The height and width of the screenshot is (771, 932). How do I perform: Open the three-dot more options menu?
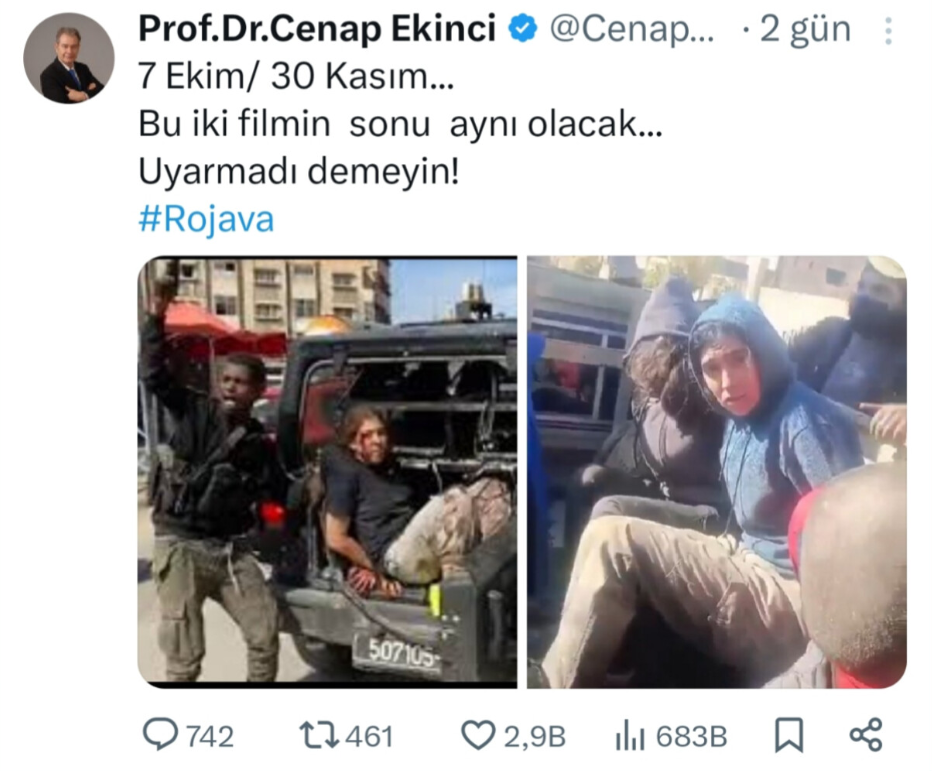(888, 31)
